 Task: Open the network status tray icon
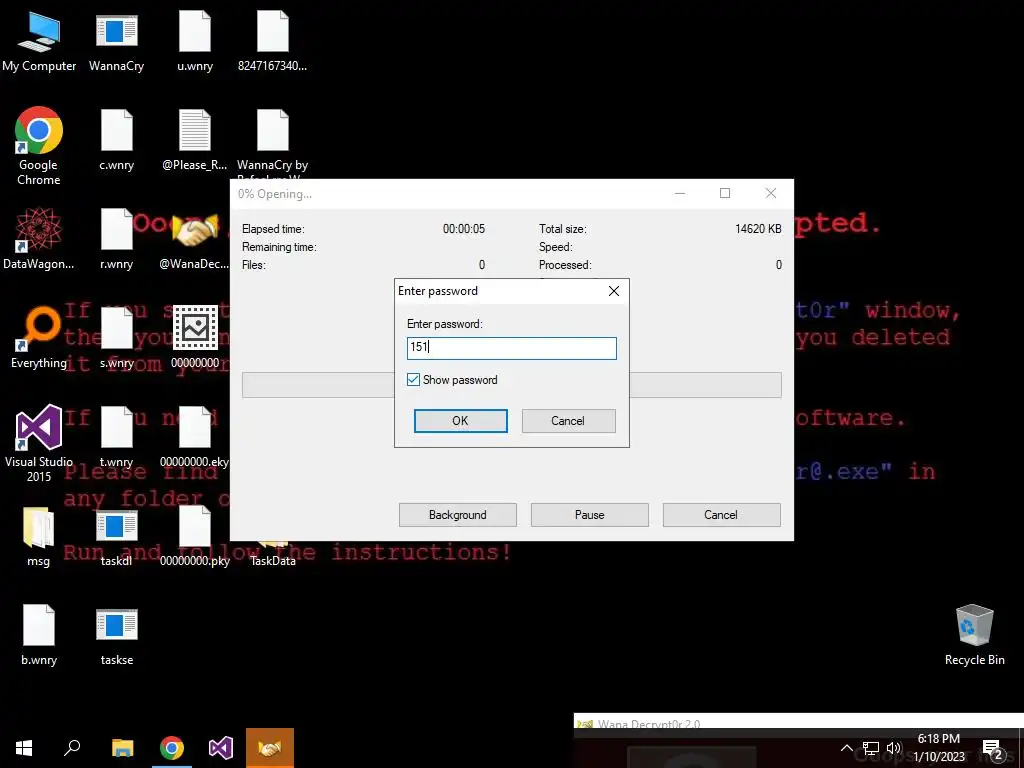point(871,748)
